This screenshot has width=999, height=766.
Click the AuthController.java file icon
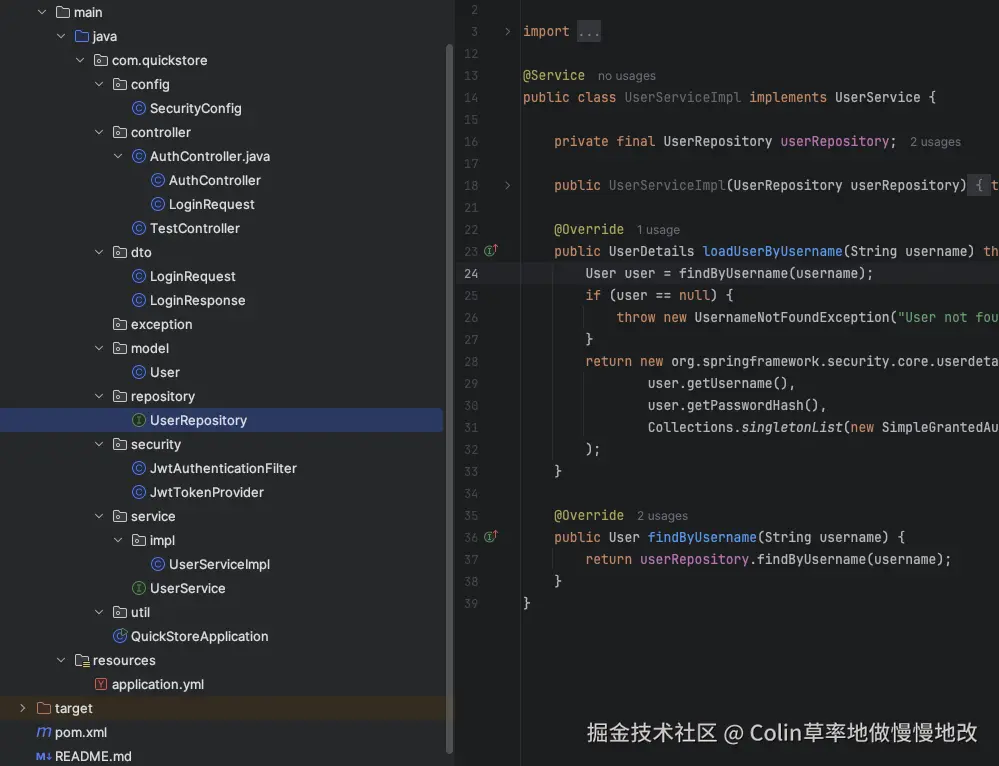[139, 156]
